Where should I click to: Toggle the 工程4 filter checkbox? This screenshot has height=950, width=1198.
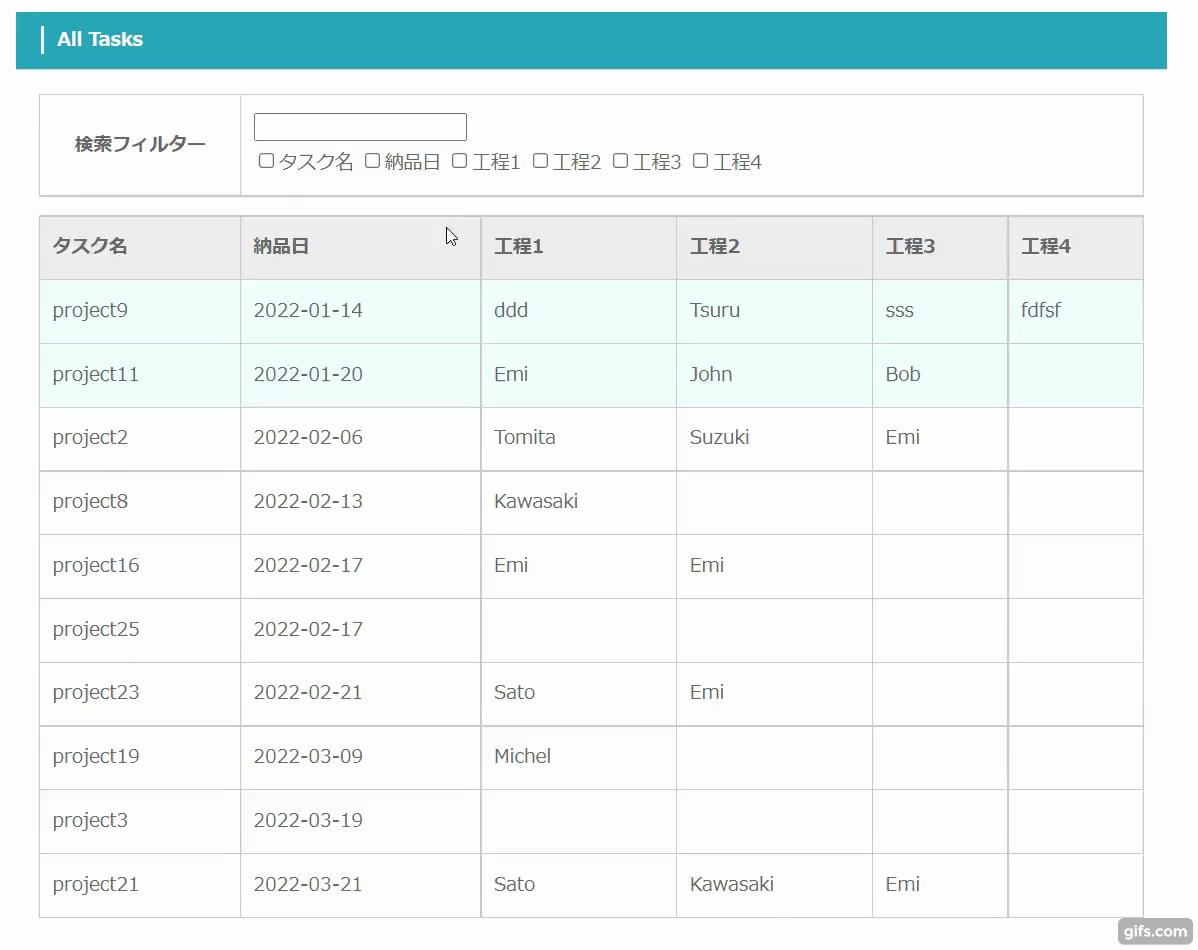coord(700,161)
